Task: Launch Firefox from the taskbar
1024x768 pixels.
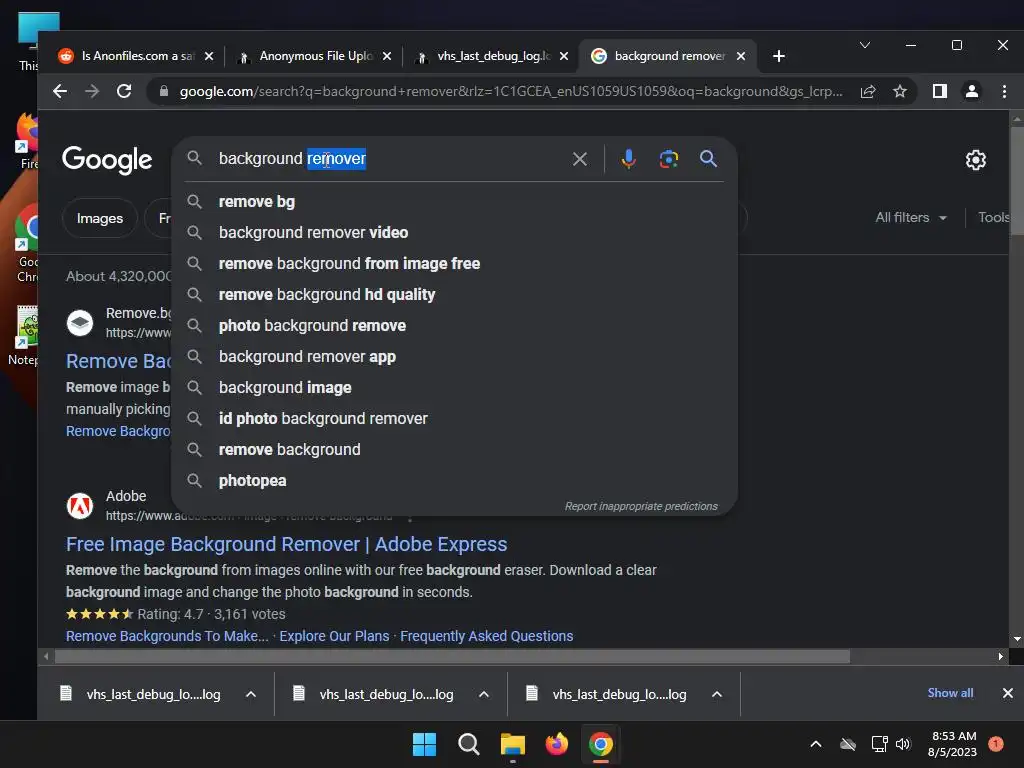Action: (x=556, y=744)
